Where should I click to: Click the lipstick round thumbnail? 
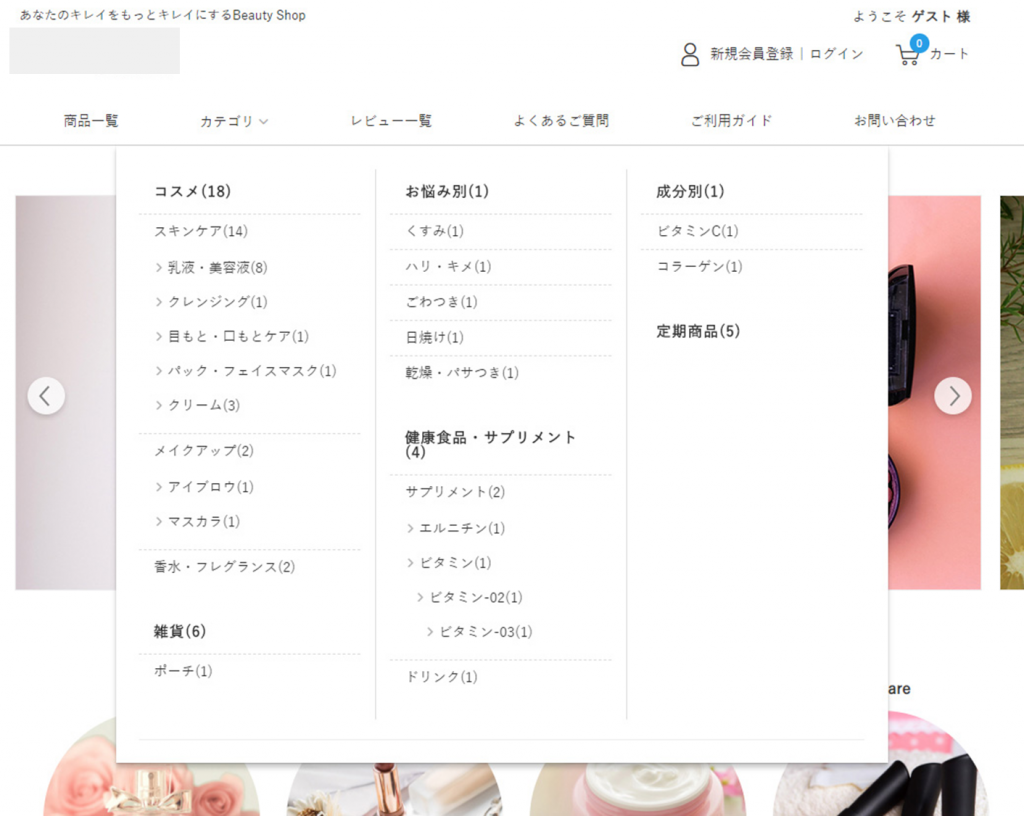pos(394,790)
